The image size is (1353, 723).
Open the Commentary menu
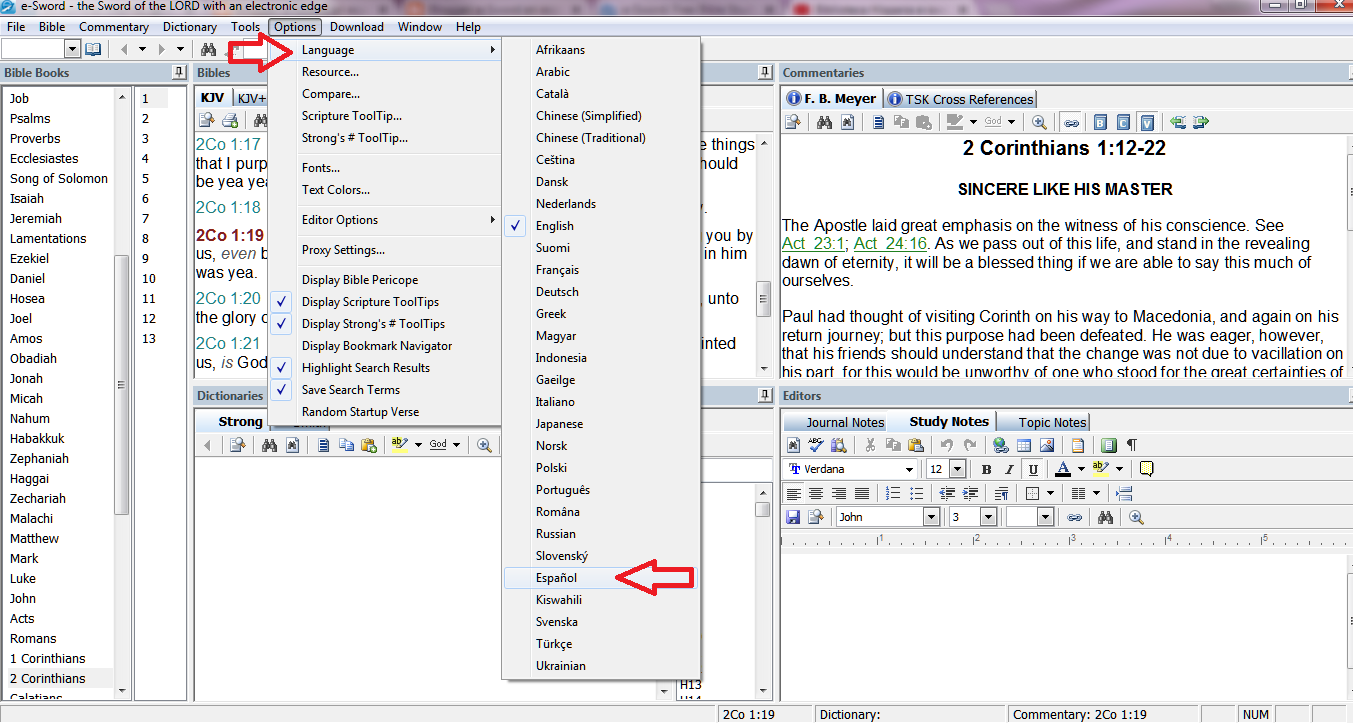coord(114,27)
